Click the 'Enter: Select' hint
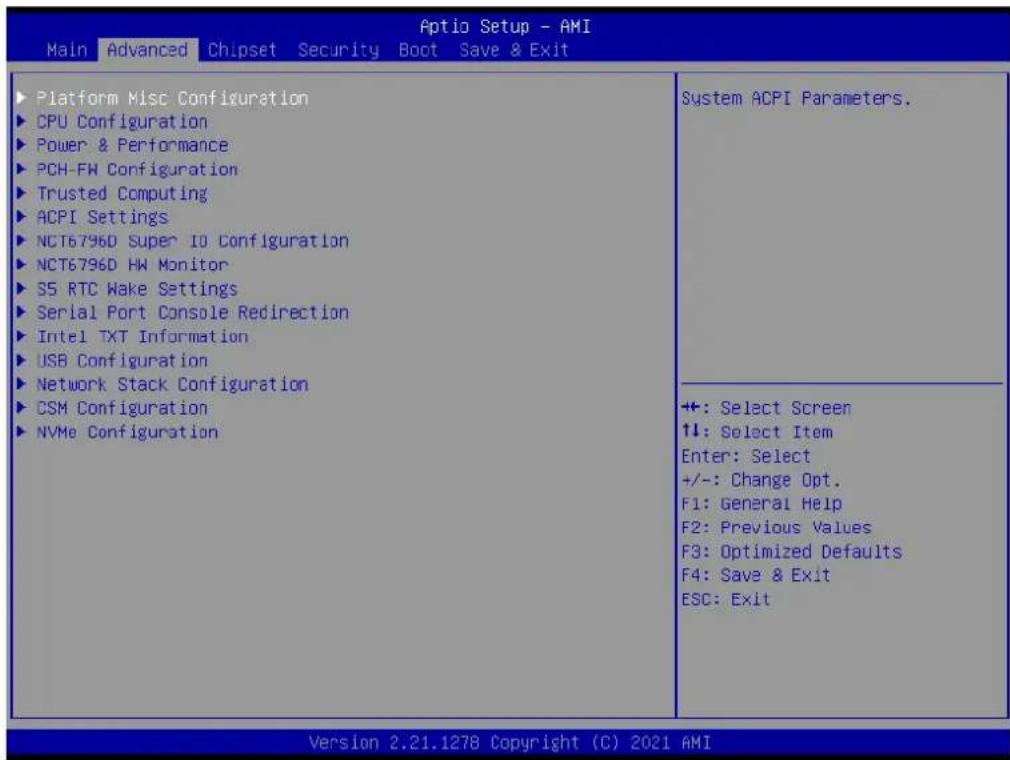1010x760 pixels. [746, 456]
